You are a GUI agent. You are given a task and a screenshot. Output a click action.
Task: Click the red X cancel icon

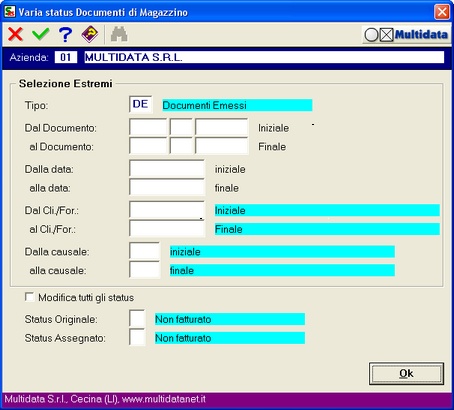[x=15, y=34]
